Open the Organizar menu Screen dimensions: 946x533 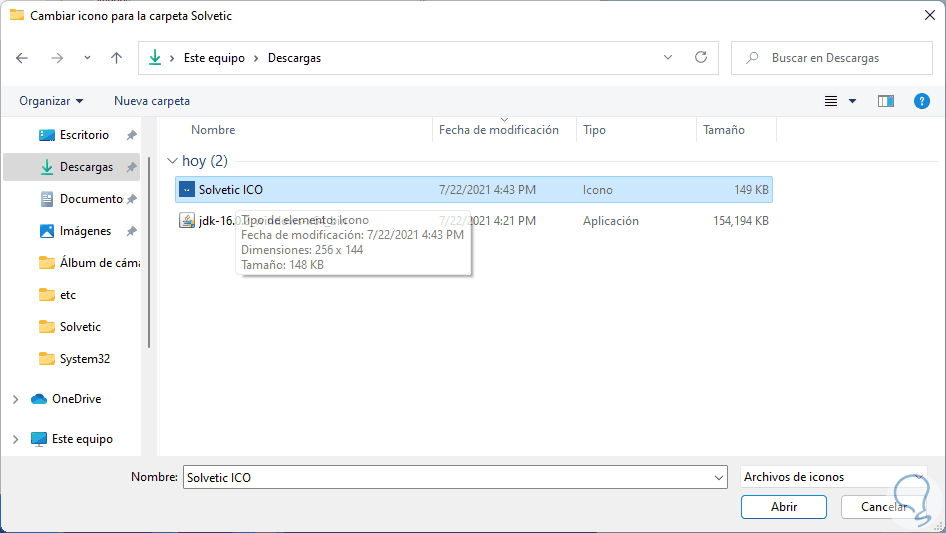[x=51, y=101]
